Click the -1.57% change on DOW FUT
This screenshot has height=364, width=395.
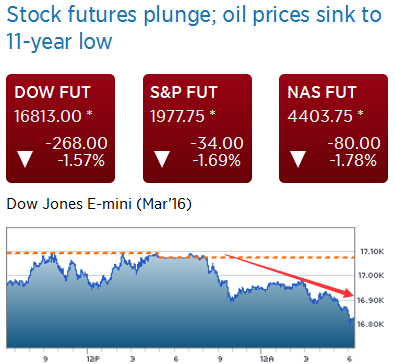(x=81, y=161)
